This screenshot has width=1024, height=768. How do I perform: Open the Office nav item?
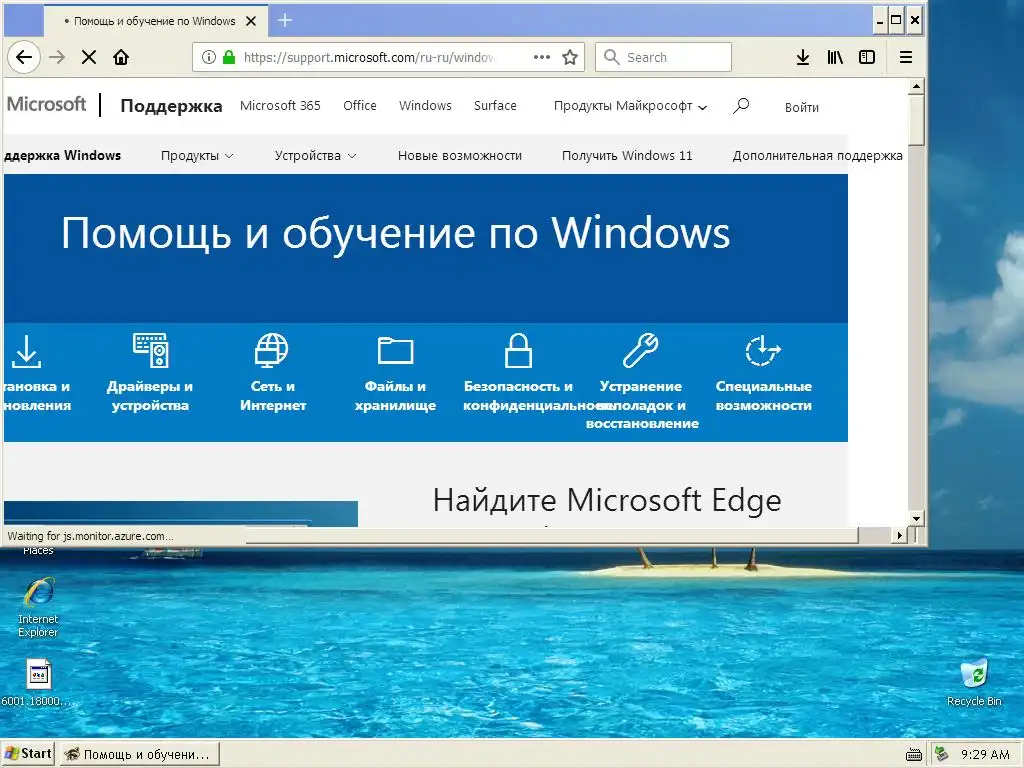point(360,105)
